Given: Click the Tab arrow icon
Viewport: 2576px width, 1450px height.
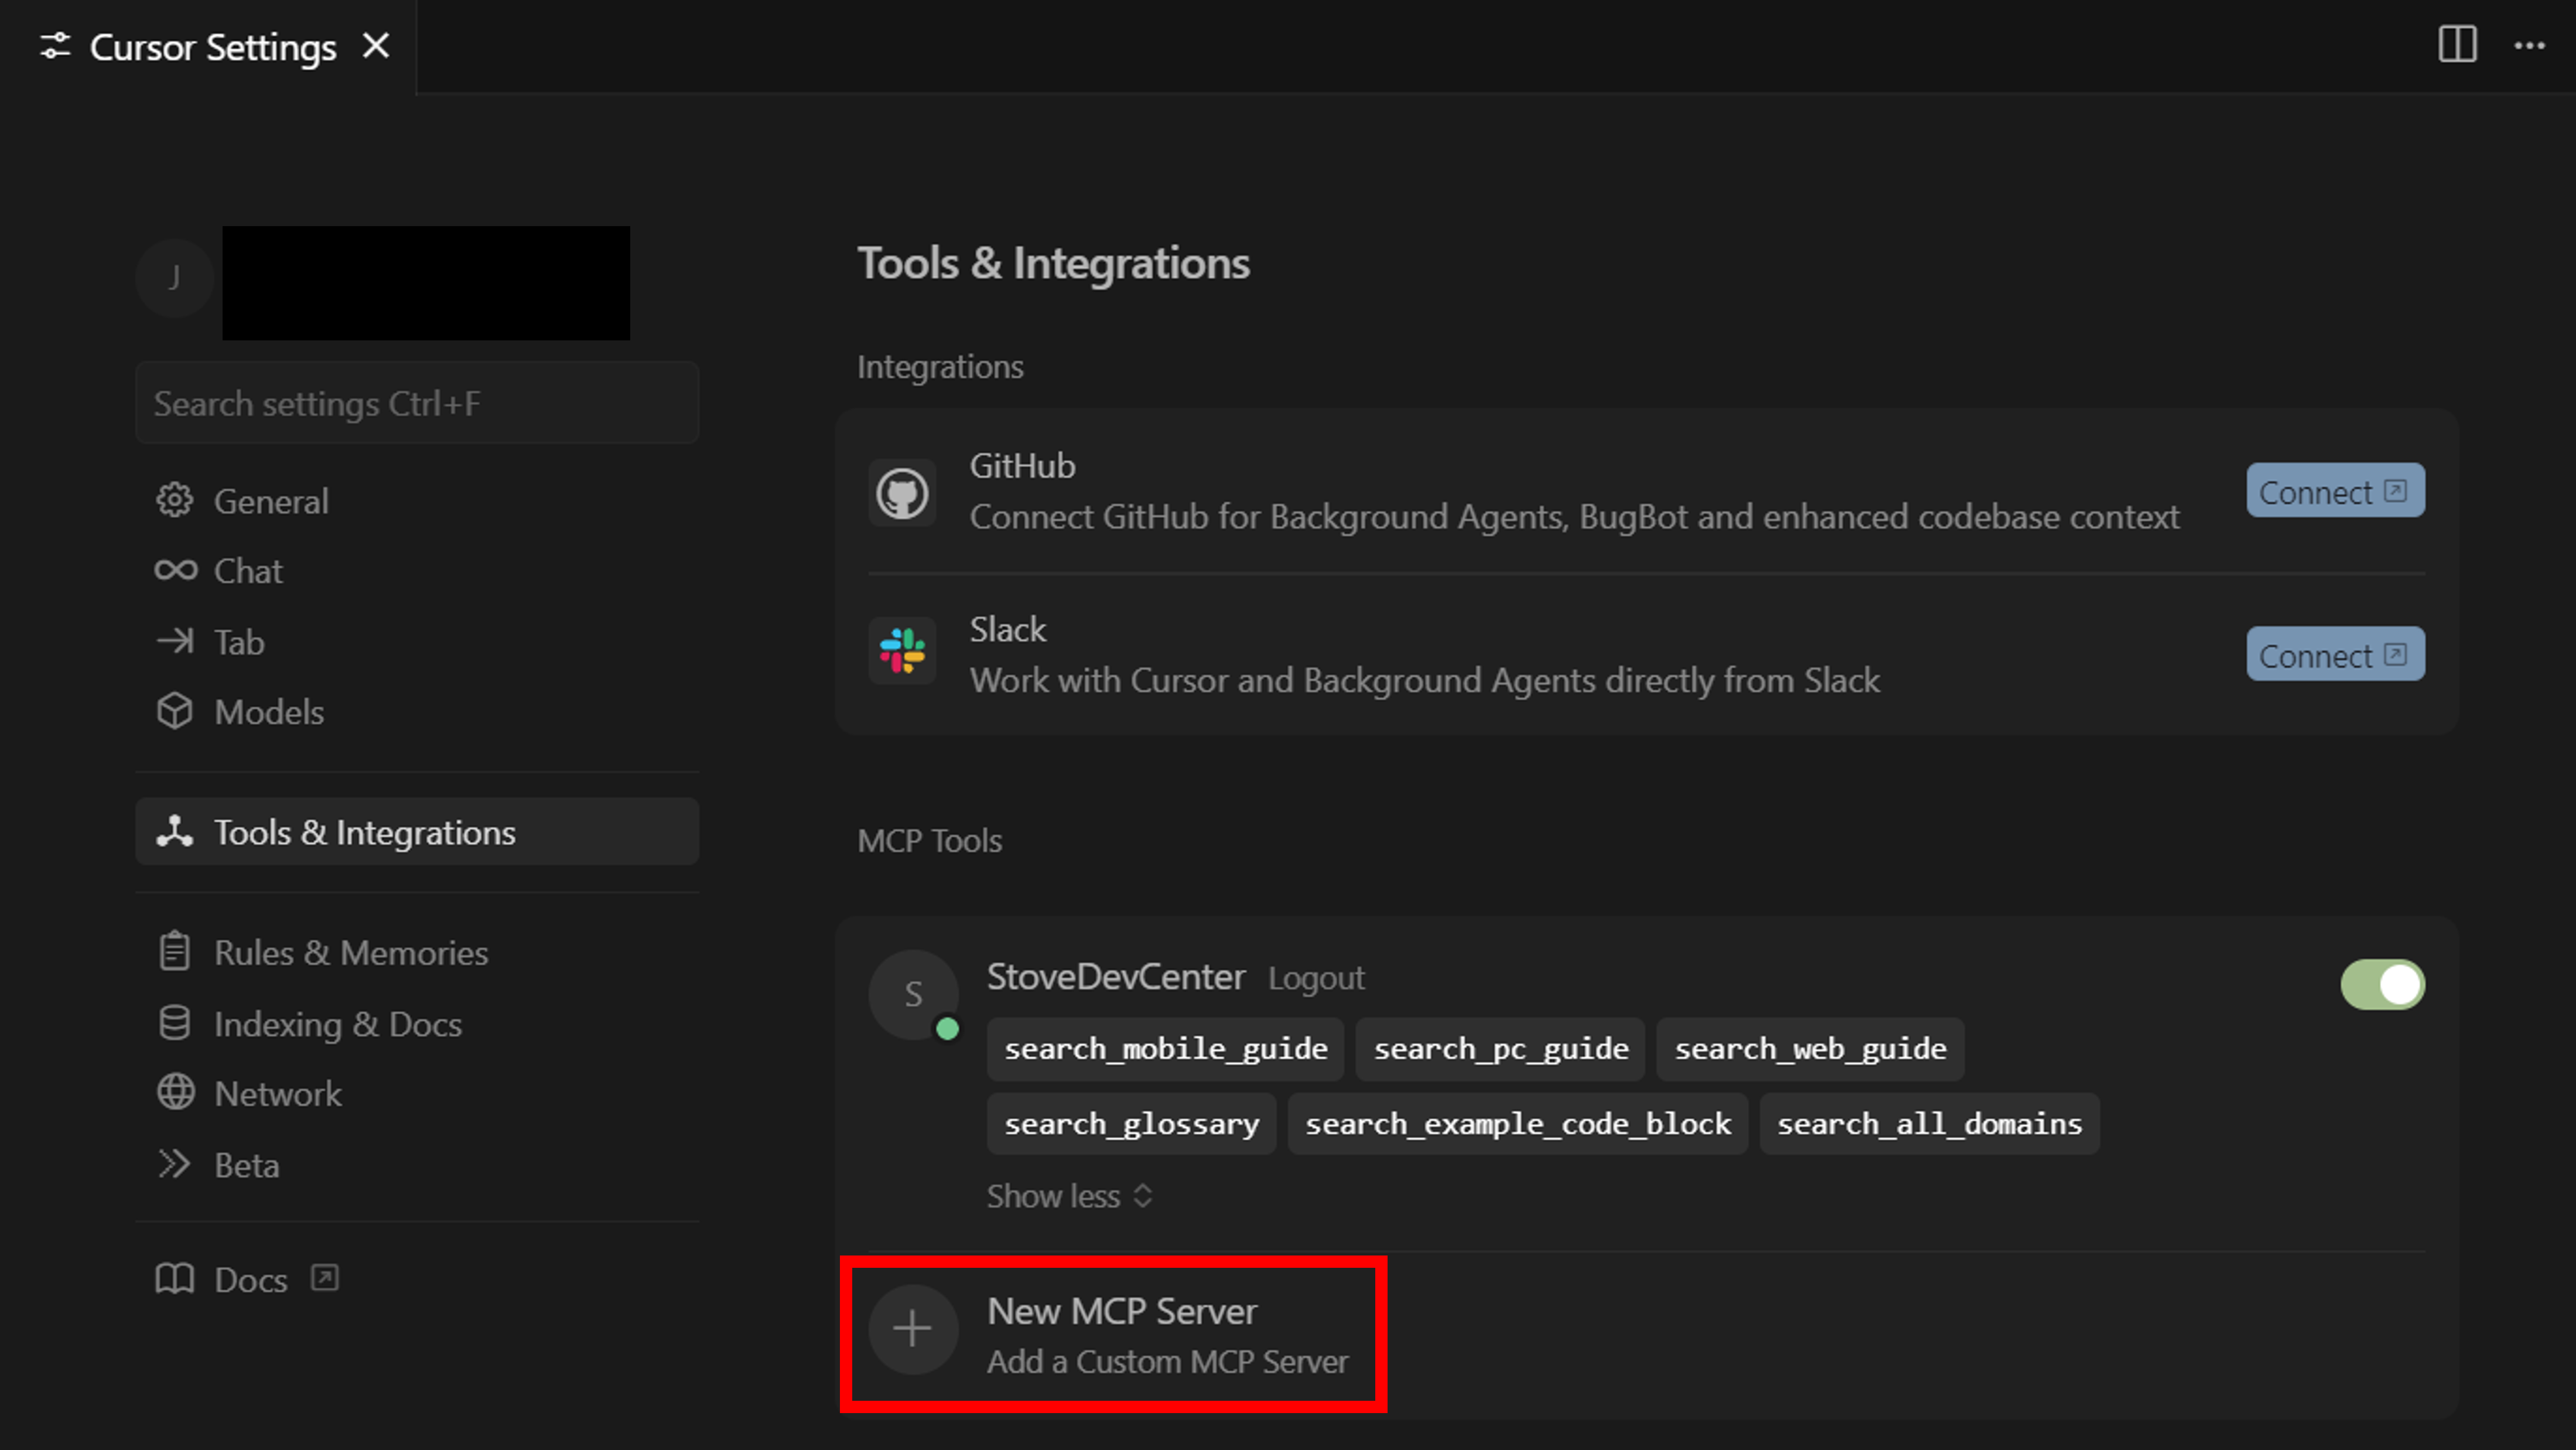Looking at the screenshot, I should pos(176,641).
